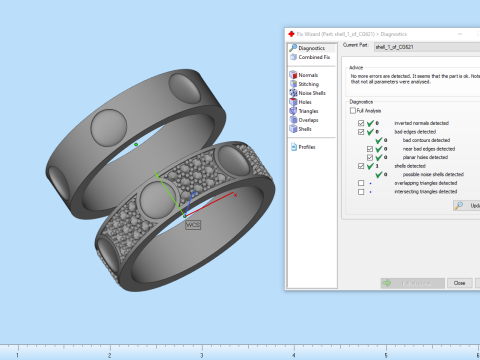Image resolution: width=480 pixels, height=360 pixels.
Task: Minimize the Fix Wizard dialog
Action: (460, 34)
